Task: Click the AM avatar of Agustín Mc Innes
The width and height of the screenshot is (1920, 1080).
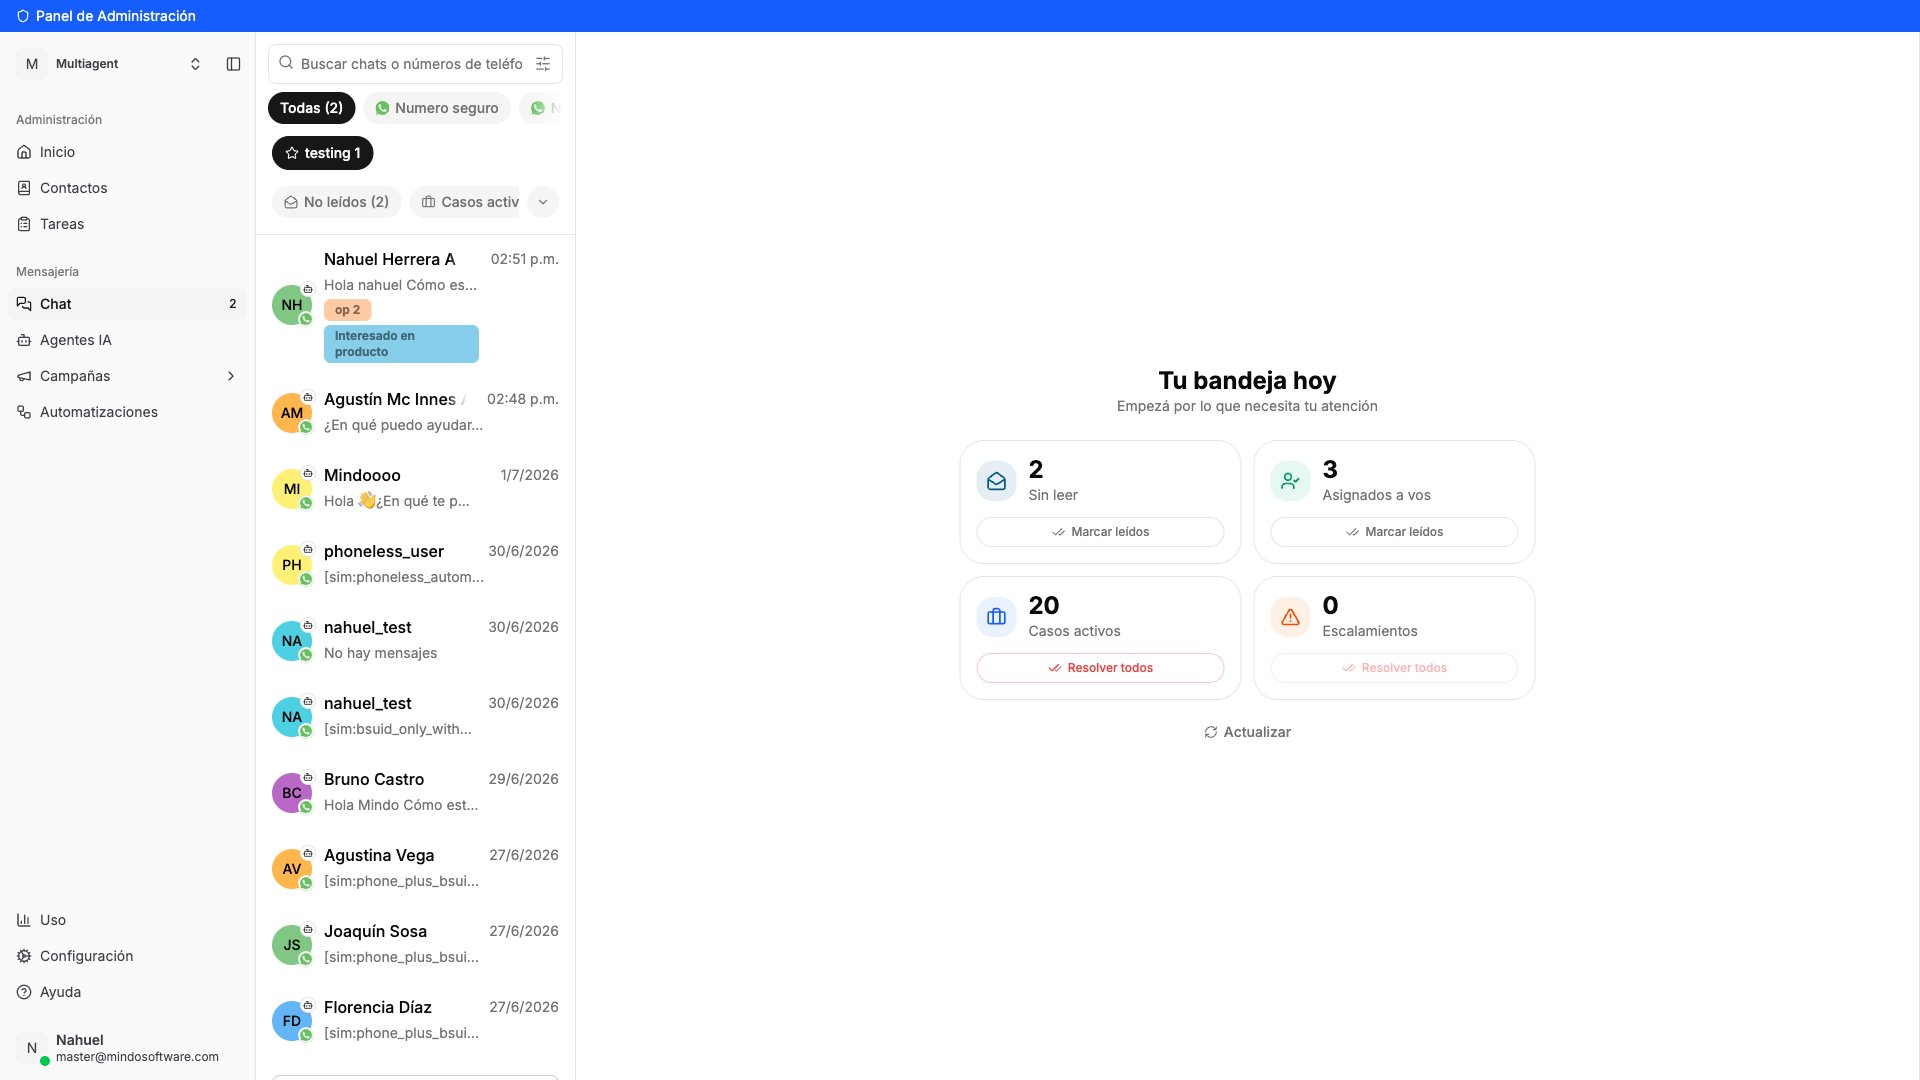Action: [x=291, y=413]
